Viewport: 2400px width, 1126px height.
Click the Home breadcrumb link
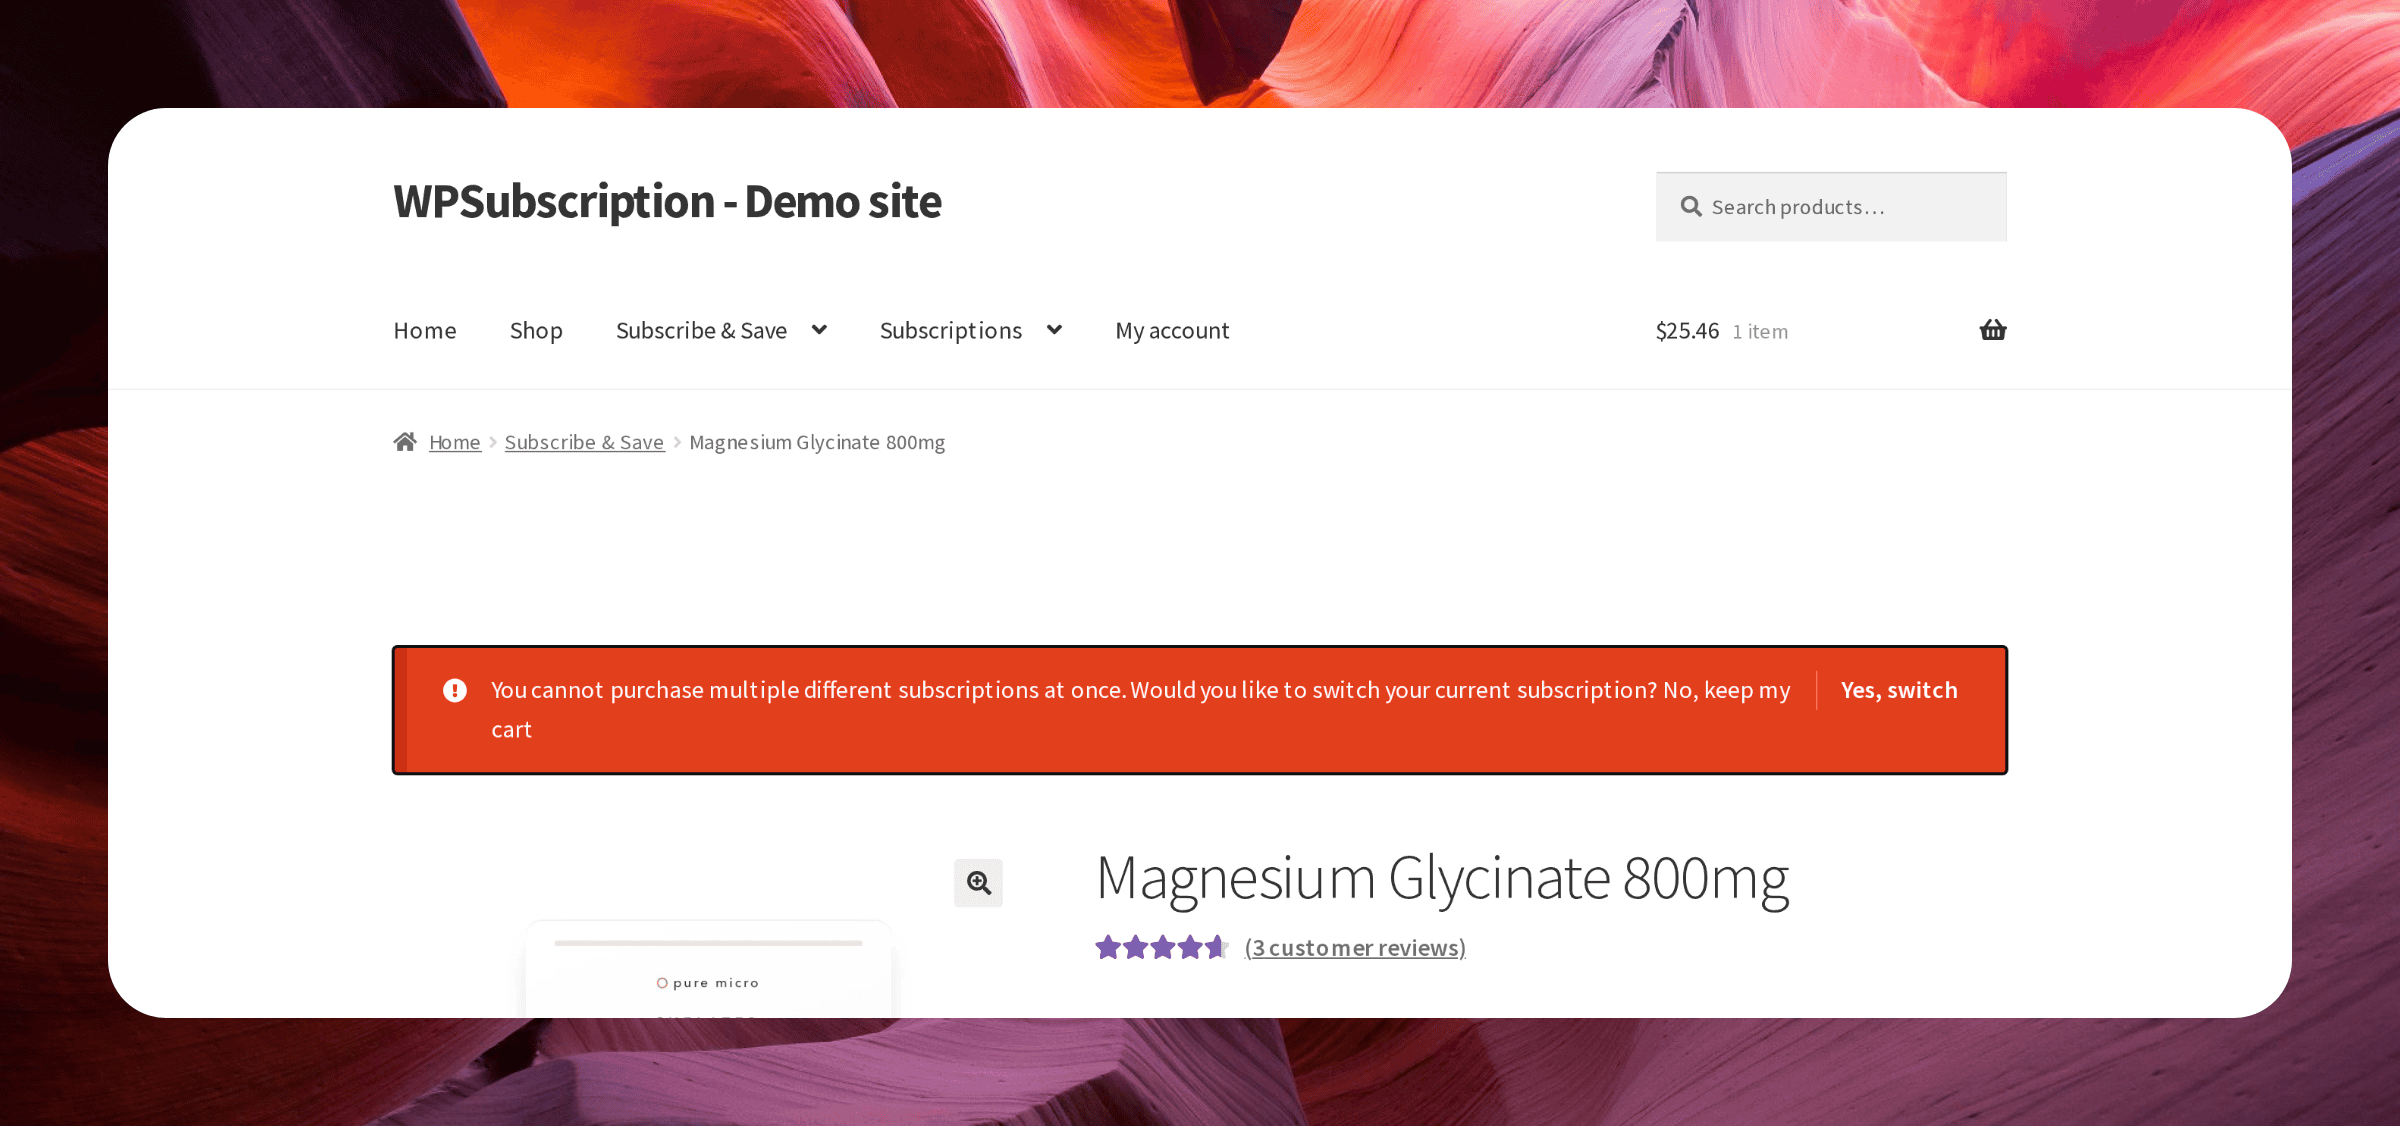(x=455, y=442)
